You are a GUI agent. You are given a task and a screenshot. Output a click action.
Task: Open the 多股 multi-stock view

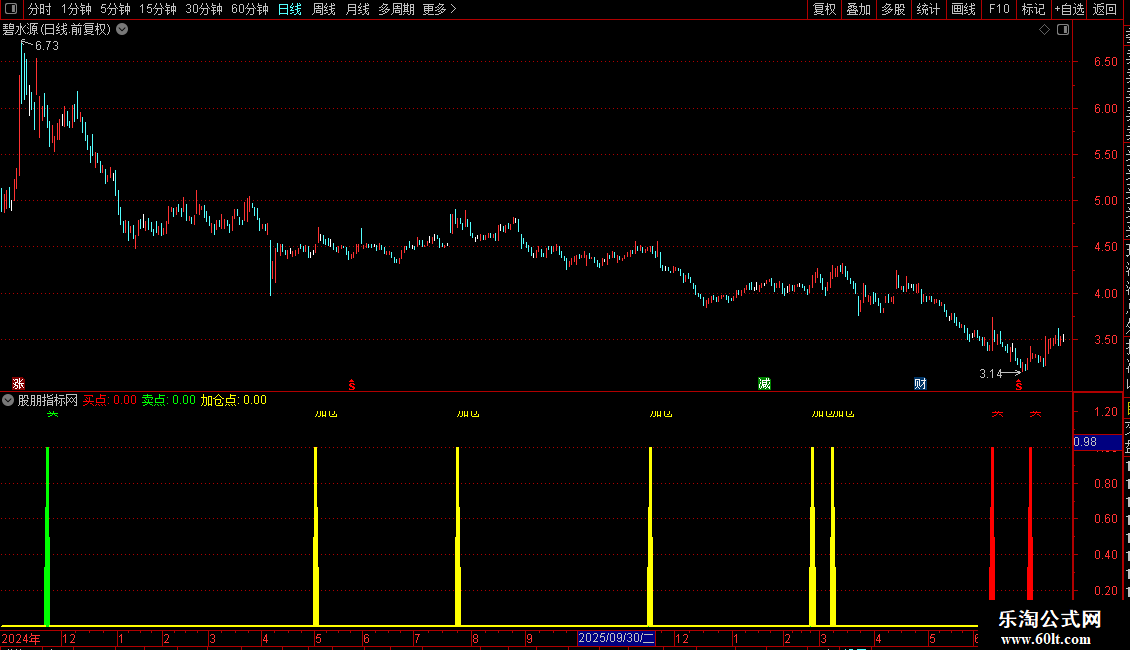[x=893, y=9]
